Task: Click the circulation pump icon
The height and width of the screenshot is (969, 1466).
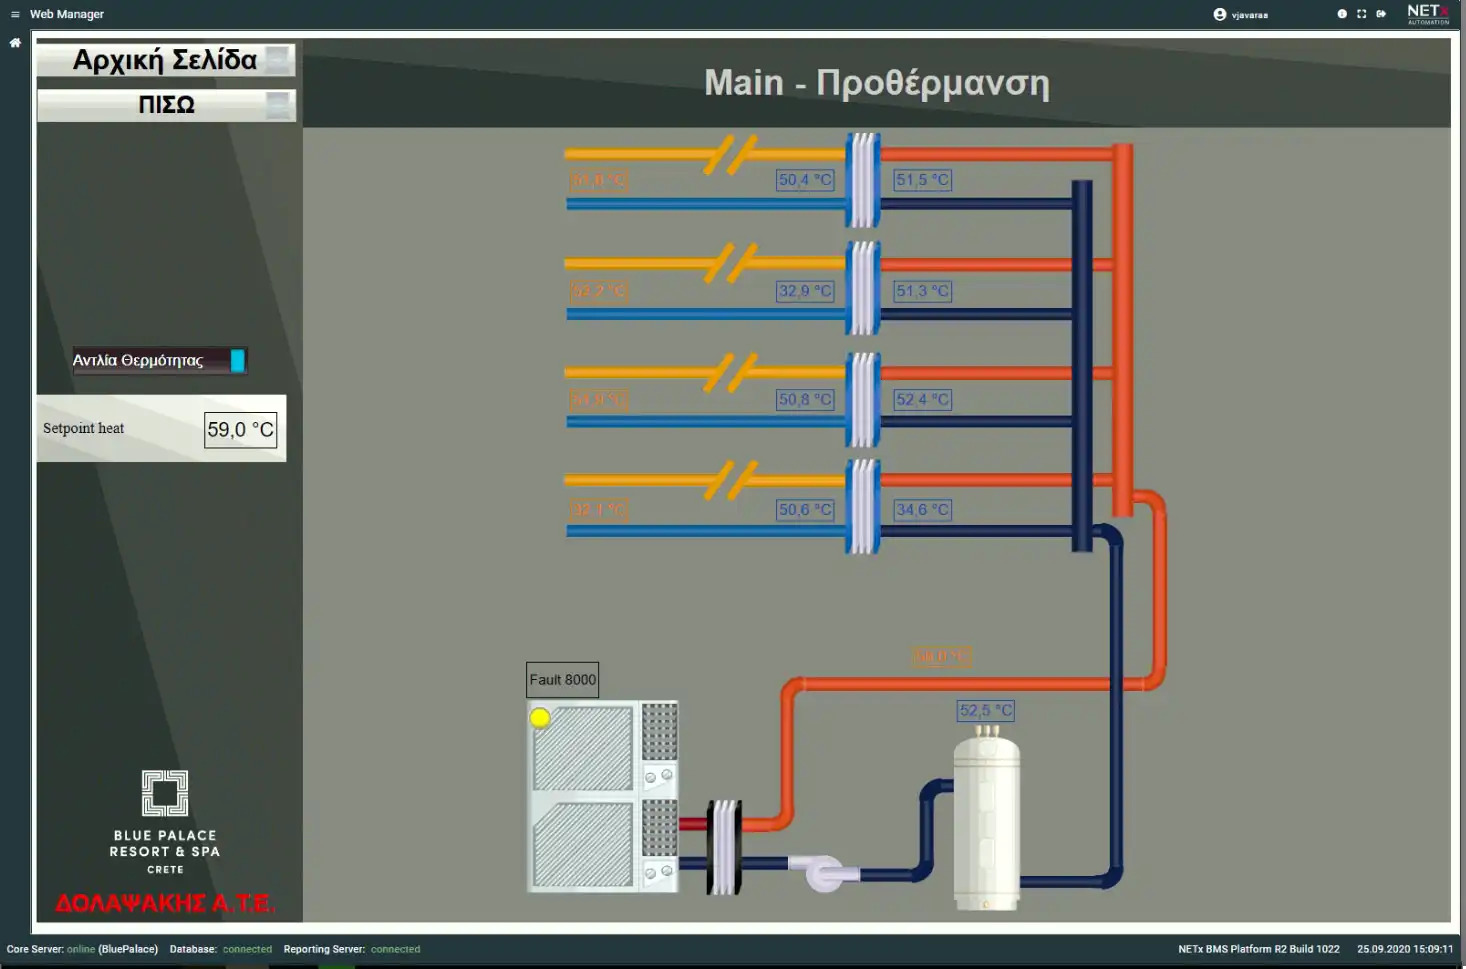Action: (x=824, y=872)
